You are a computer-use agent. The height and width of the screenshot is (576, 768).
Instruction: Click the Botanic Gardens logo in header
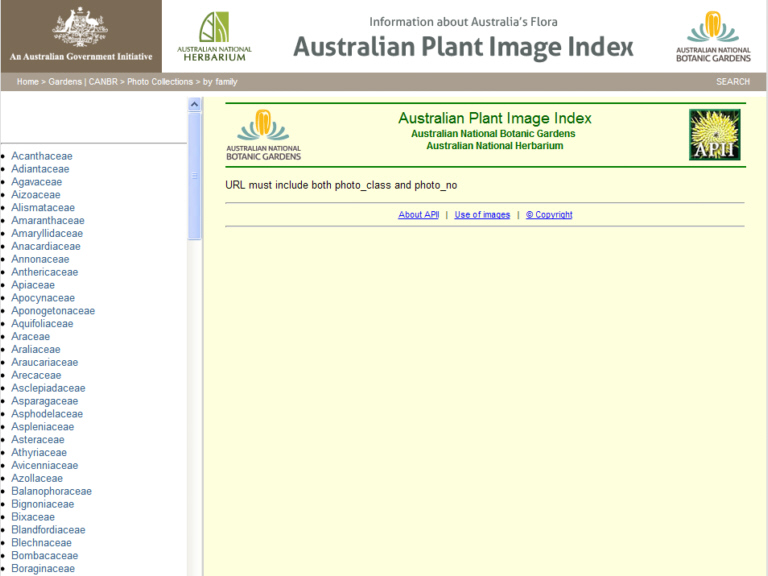tap(713, 37)
